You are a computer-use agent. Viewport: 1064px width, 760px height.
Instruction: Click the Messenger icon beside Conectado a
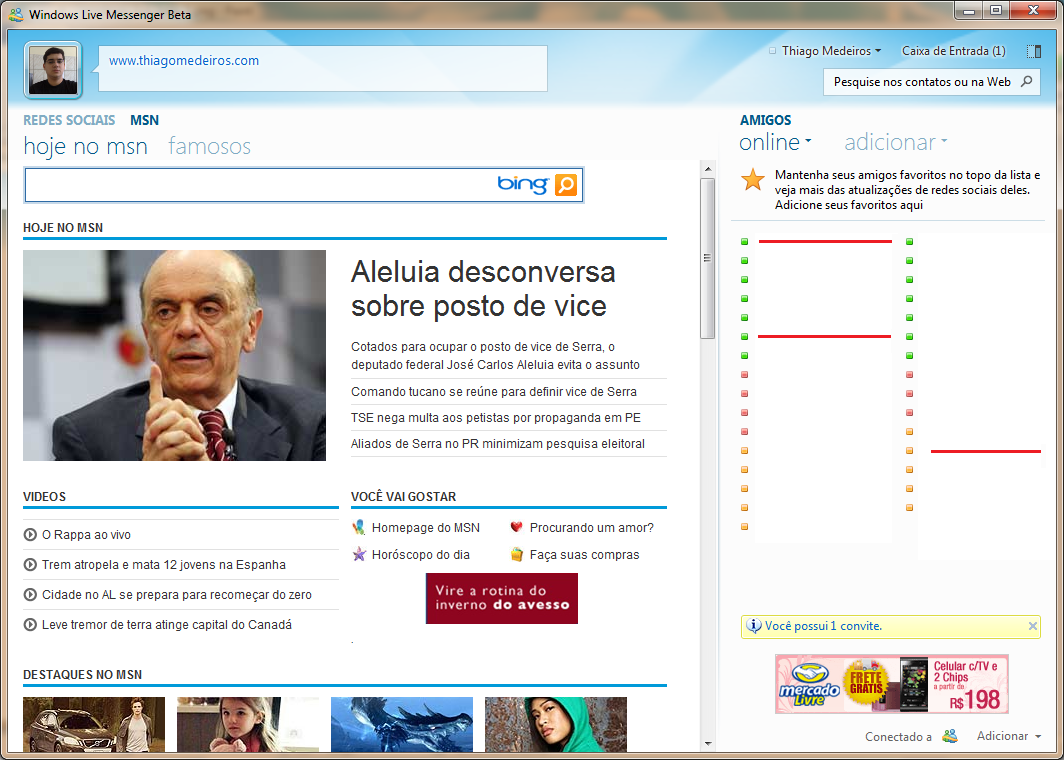(950, 736)
